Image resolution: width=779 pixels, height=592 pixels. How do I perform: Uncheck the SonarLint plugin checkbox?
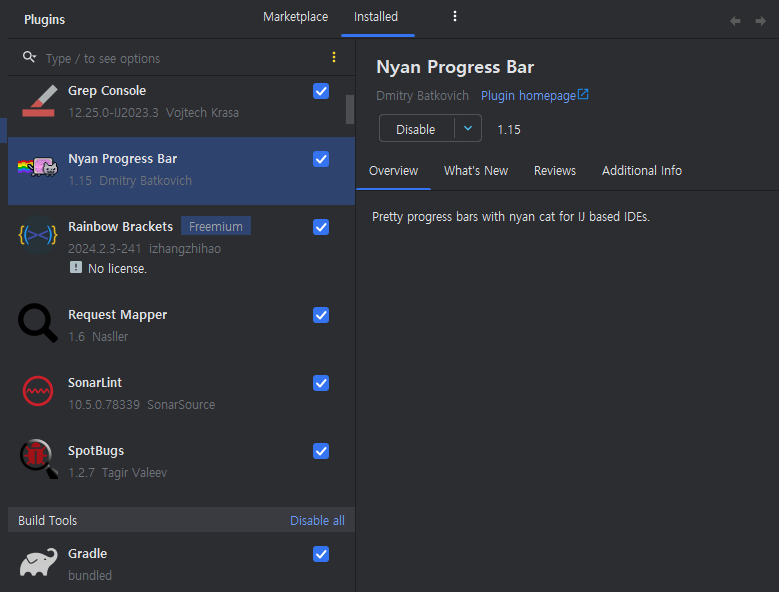321,383
